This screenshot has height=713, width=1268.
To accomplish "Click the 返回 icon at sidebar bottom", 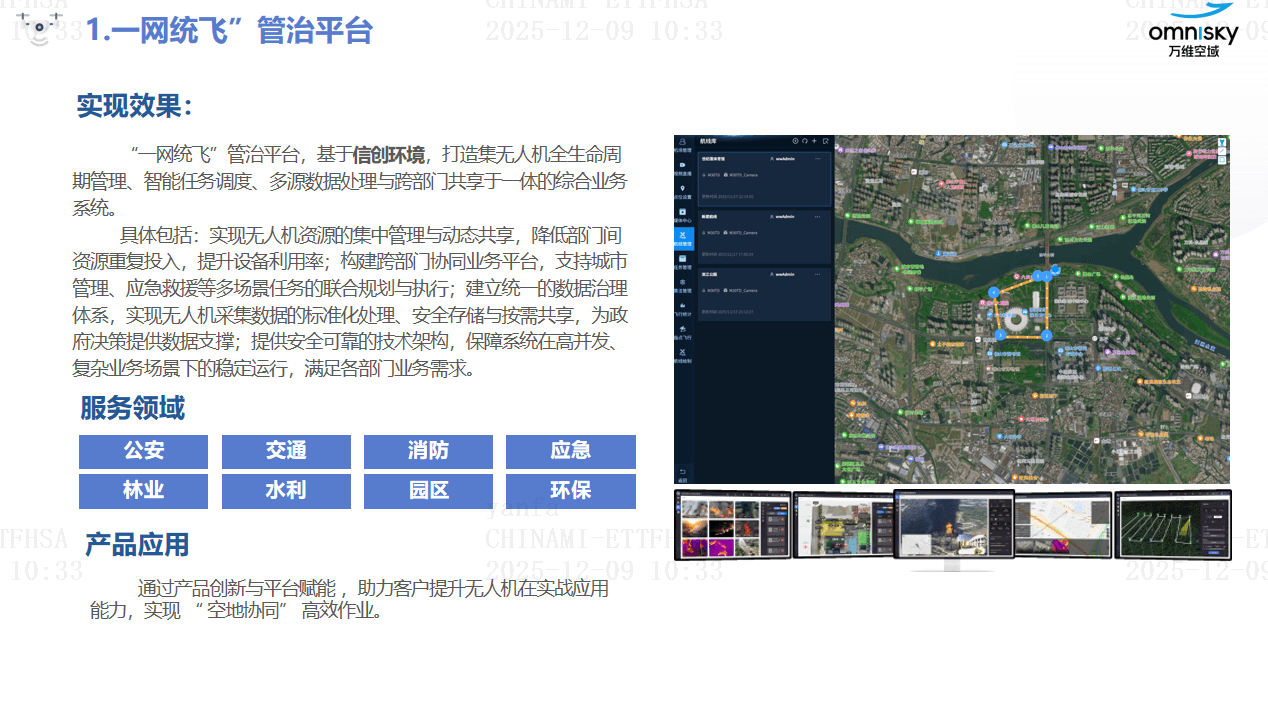I will click(x=683, y=473).
